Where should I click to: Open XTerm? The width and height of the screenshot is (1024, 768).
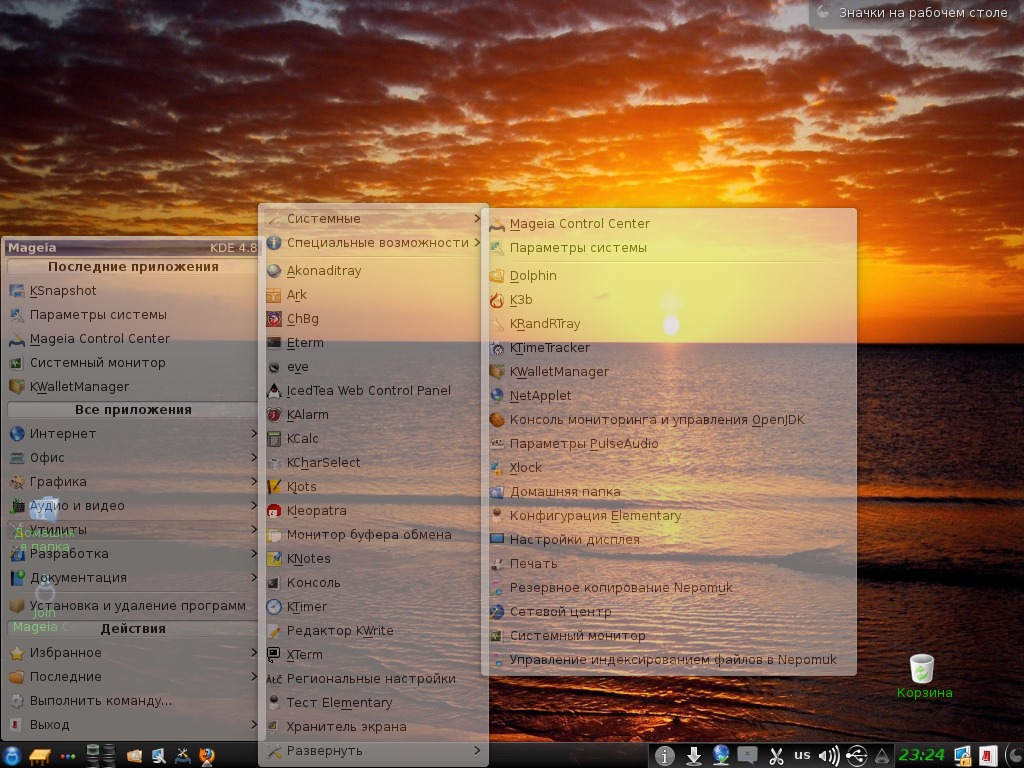(374, 654)
